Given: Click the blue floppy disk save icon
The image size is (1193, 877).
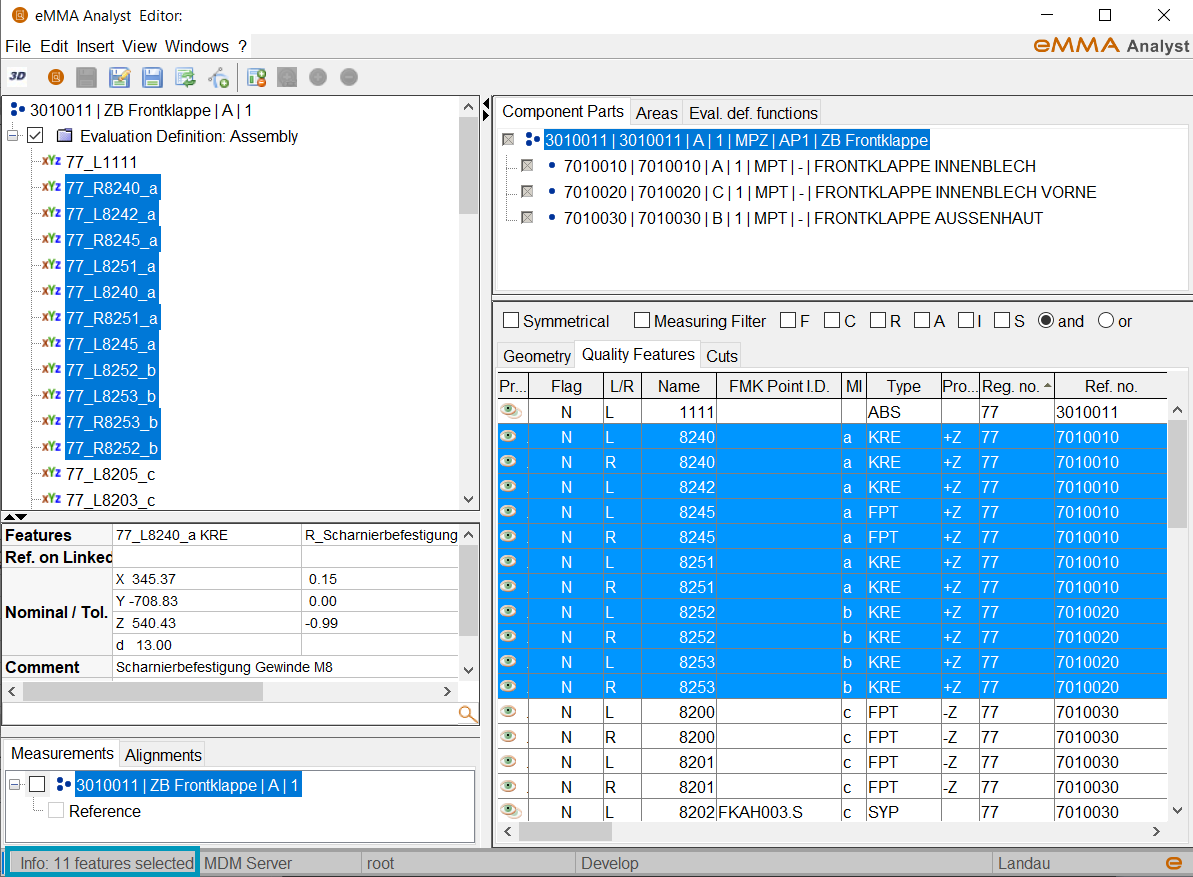Looking at the screenshot, I should [x=152, y=77].
